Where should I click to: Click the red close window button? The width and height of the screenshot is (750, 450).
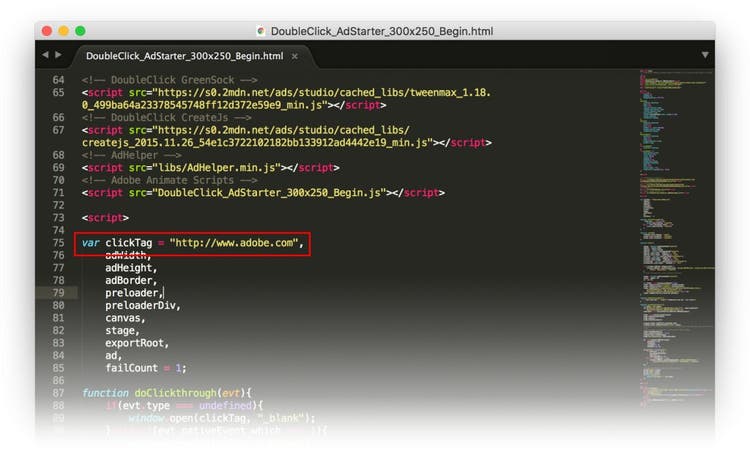[x=47, y=31]
